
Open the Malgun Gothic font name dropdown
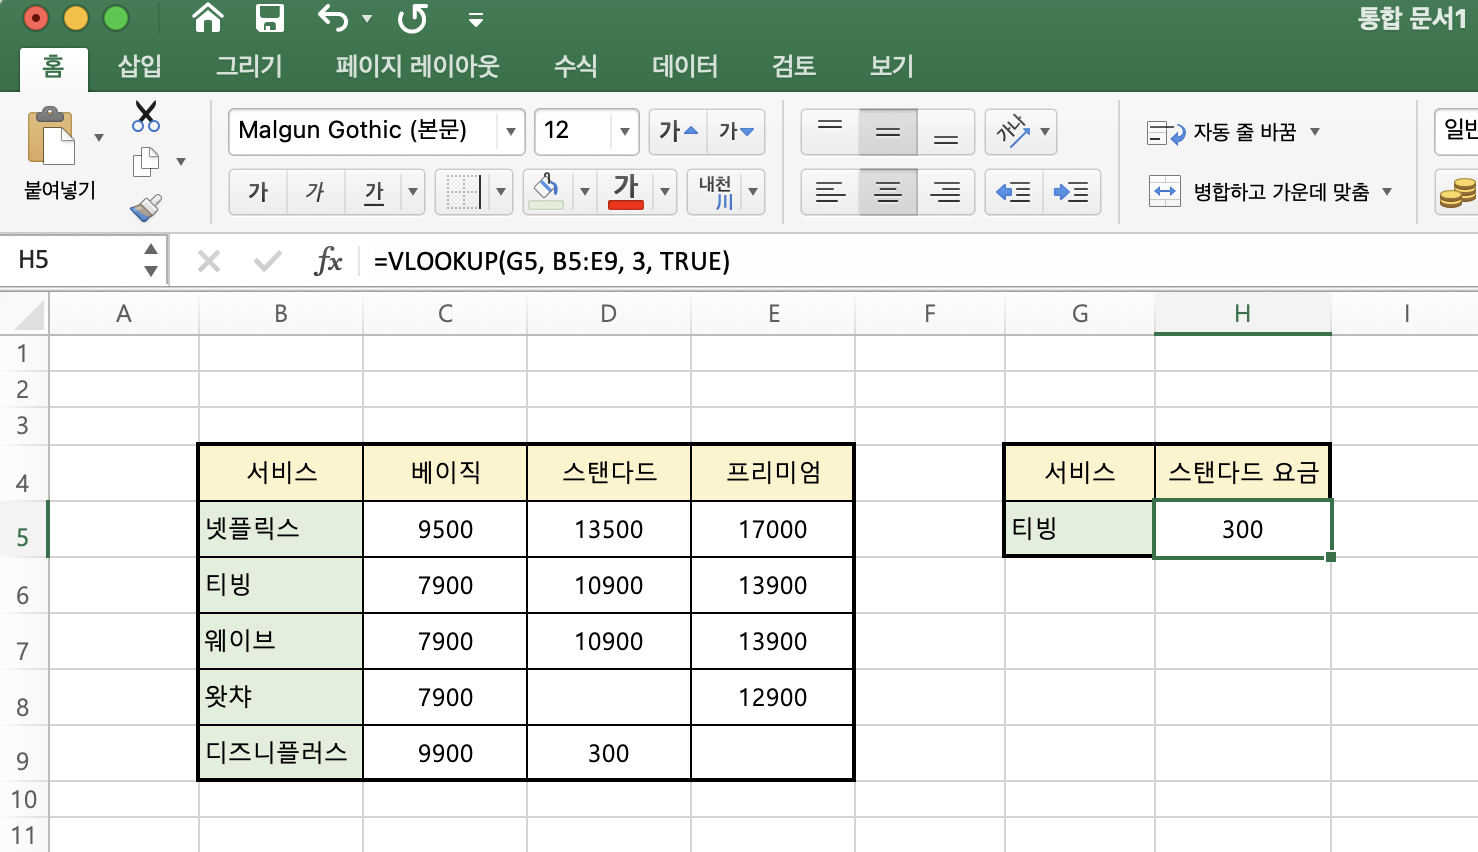(511, 131)
